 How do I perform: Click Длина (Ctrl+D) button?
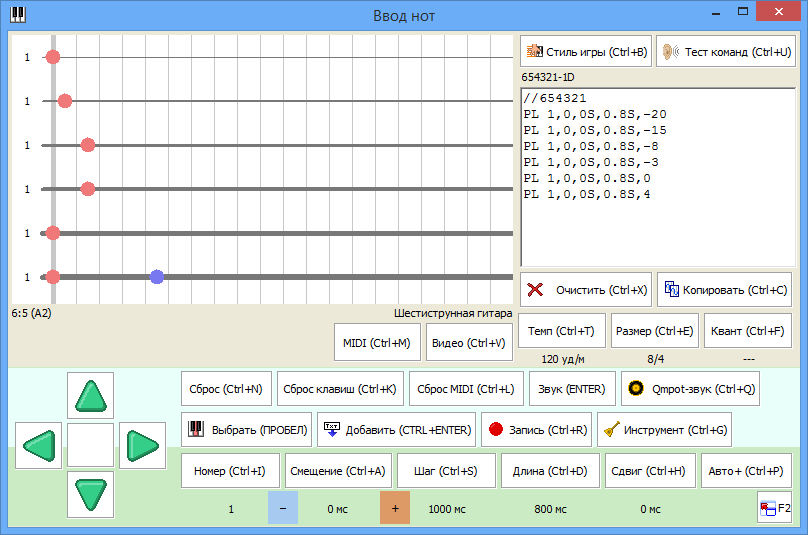pyautogui.click(x=550, y=471)
